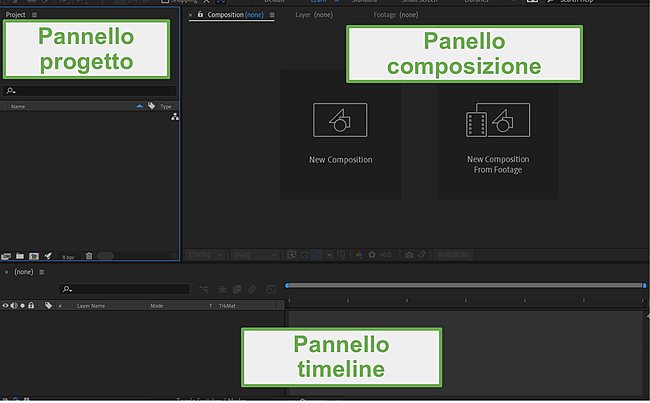Open the (100%) magnification dropdown
Viewport: 650px width, 403px height.
pos(206,255)
